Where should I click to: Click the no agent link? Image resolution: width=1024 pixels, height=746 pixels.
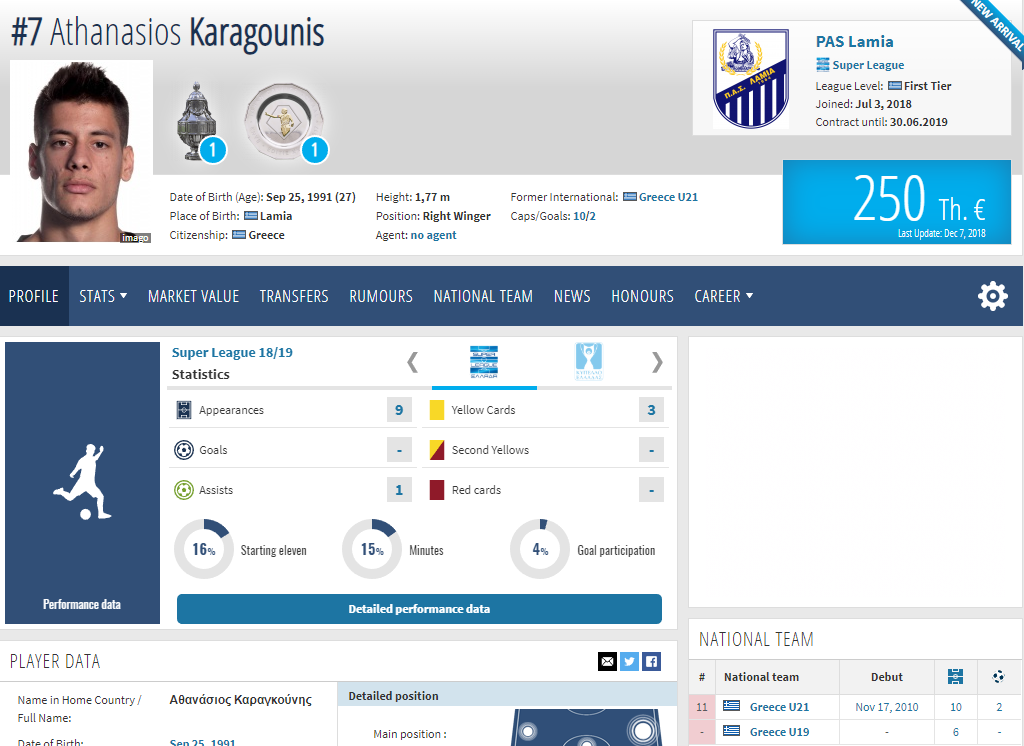point(434,235)
